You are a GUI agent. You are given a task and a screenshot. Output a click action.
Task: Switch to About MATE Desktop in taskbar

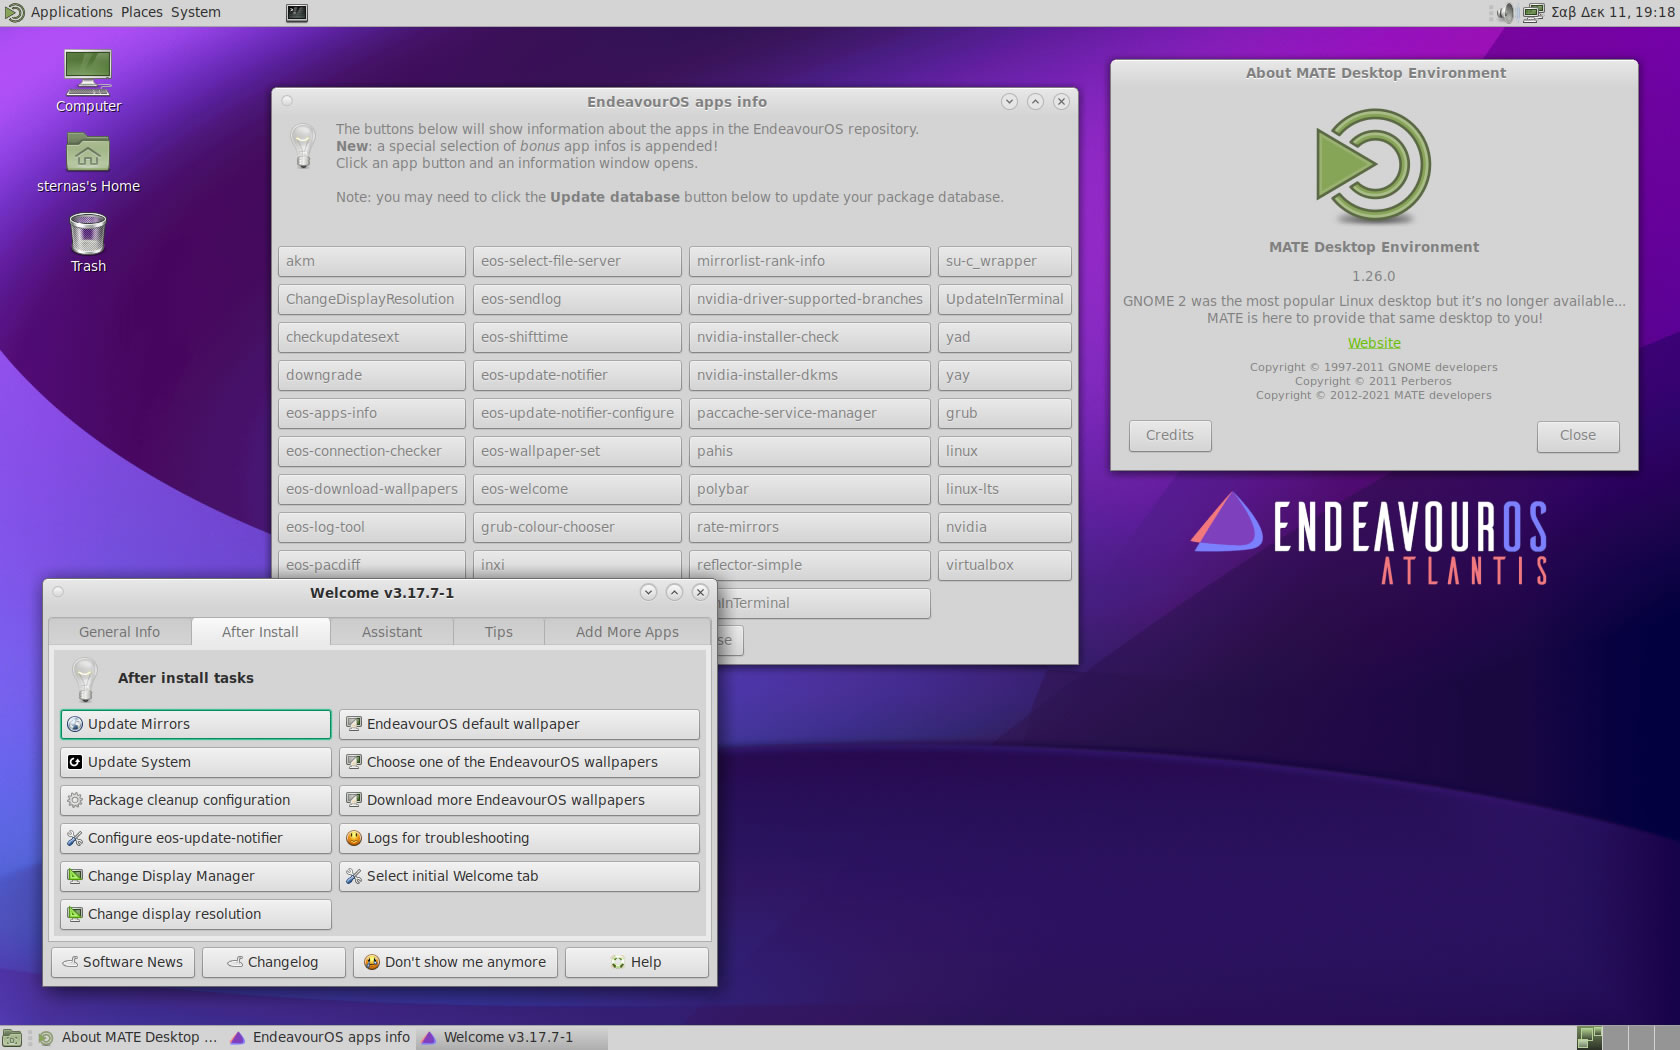(x=128, y=1038)
